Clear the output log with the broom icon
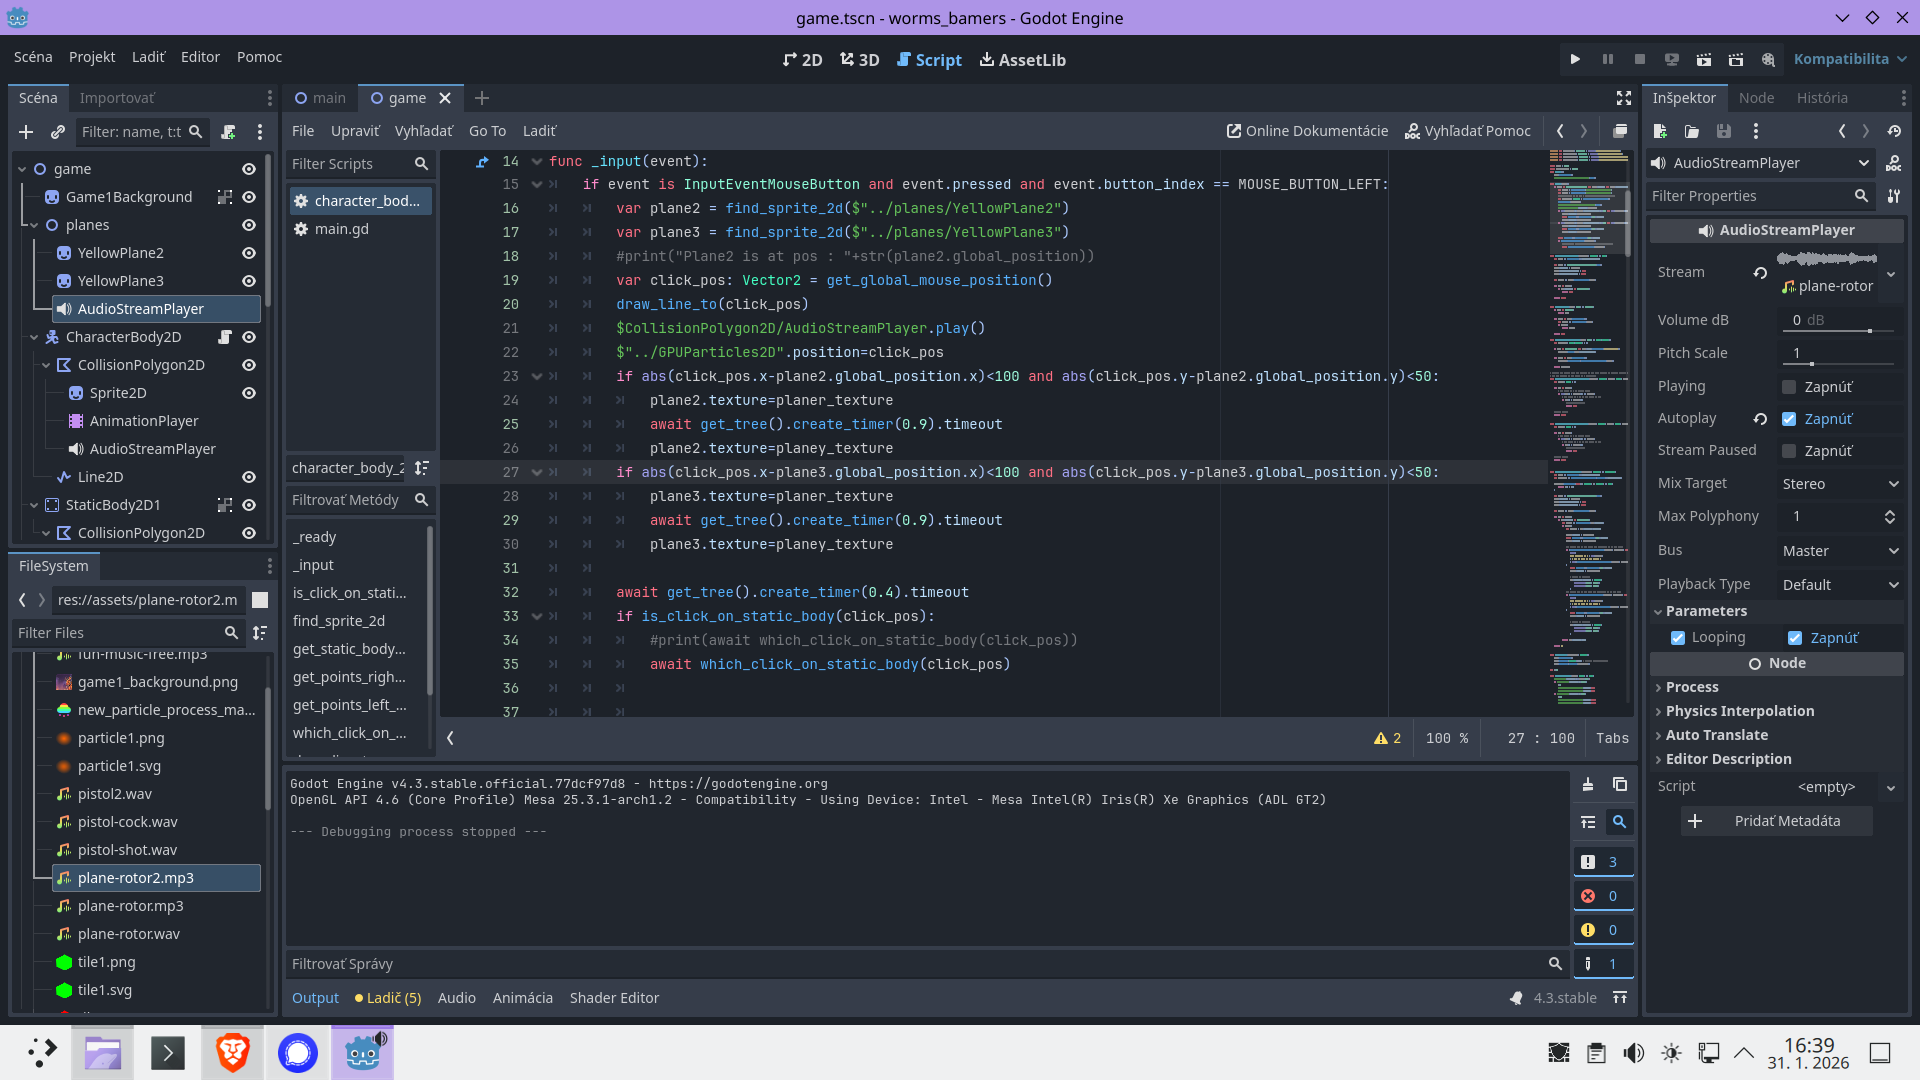Screen dimensions: 1920x1080 click(1588, 785)
